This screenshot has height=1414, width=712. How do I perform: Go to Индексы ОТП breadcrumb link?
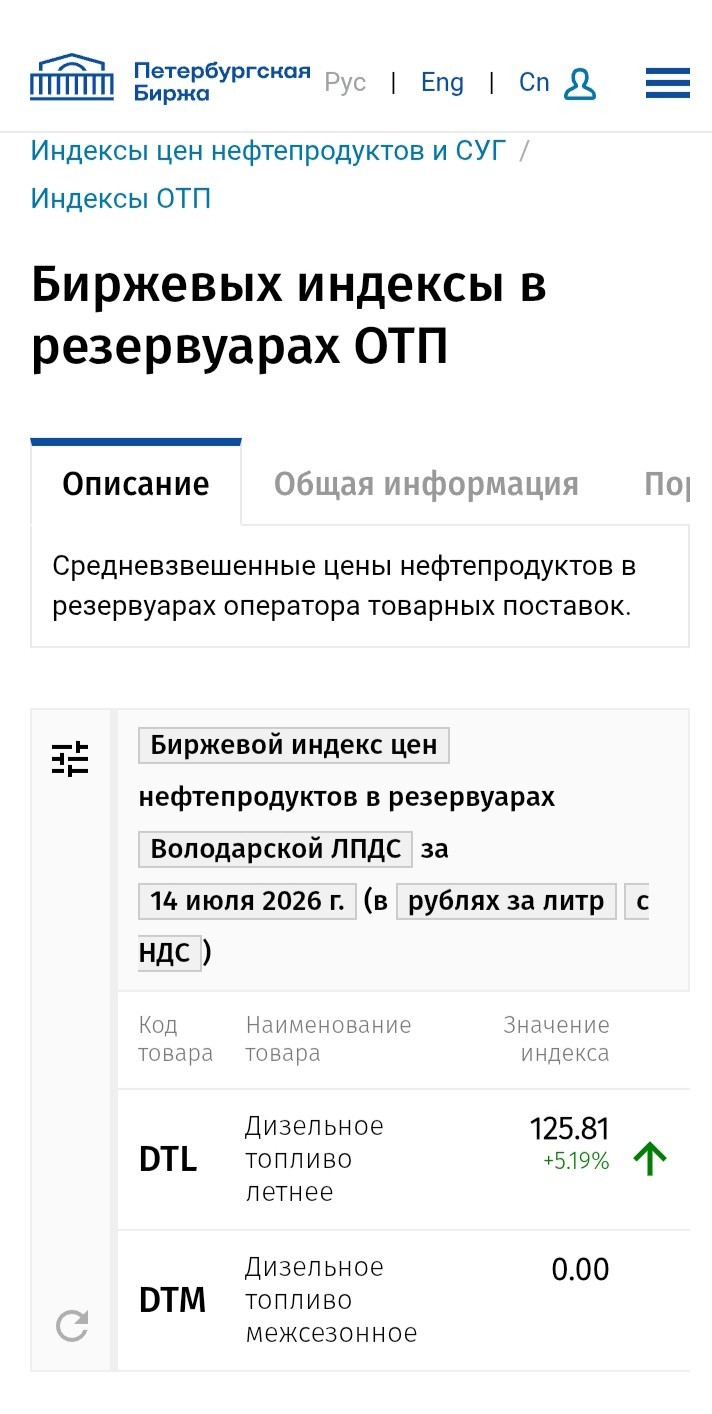[x=121, y=198]
